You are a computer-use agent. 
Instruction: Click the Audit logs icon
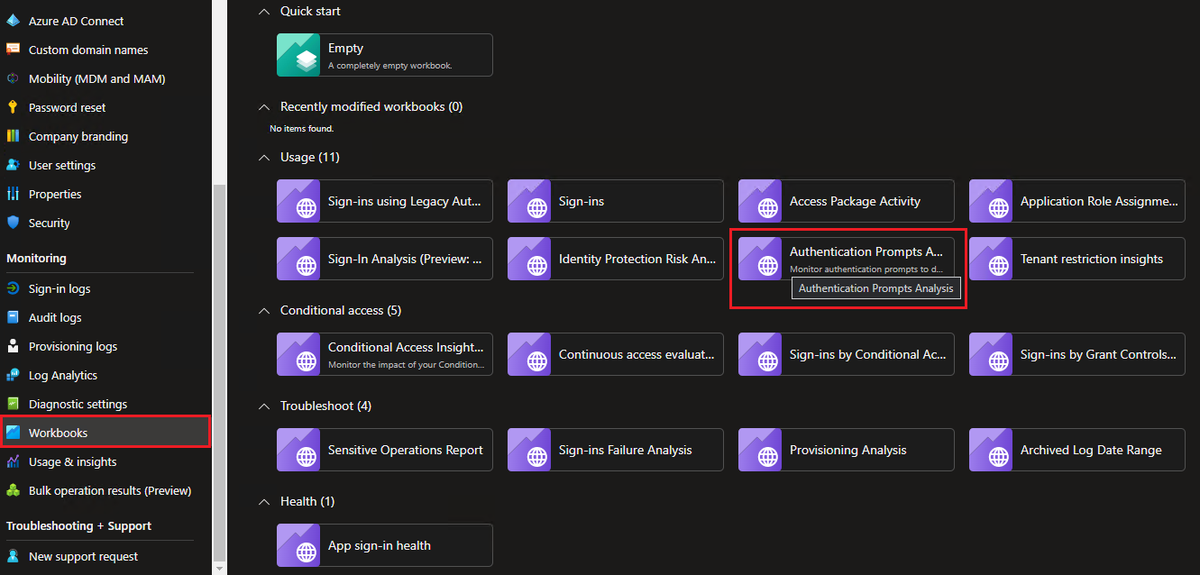tap(13, 318)
